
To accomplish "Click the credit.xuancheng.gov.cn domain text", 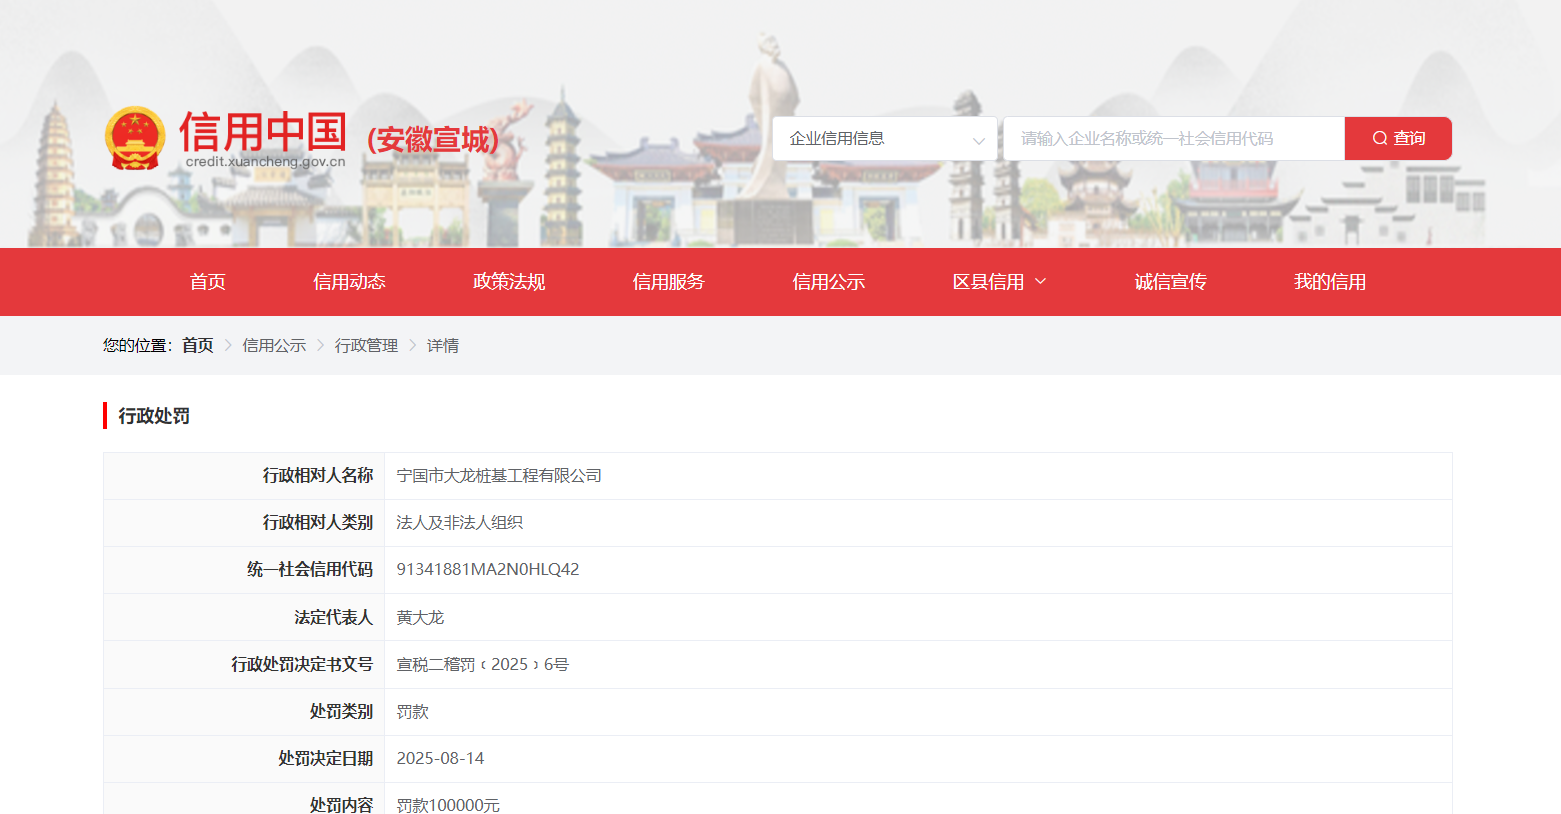I will coord(265,162).
